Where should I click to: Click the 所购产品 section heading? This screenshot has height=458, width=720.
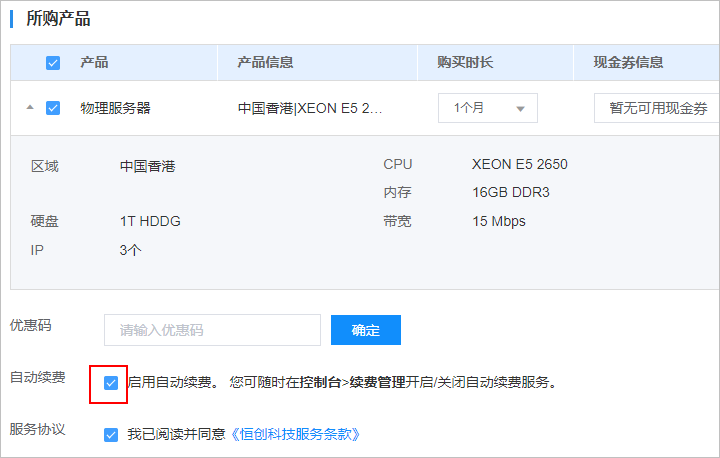58,19
